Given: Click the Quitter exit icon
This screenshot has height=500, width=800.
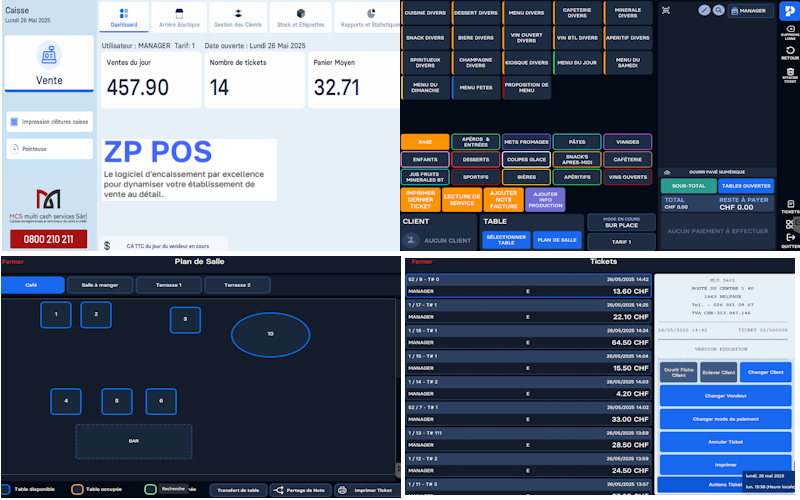Looking at the screenshot, I should [789, 239].
